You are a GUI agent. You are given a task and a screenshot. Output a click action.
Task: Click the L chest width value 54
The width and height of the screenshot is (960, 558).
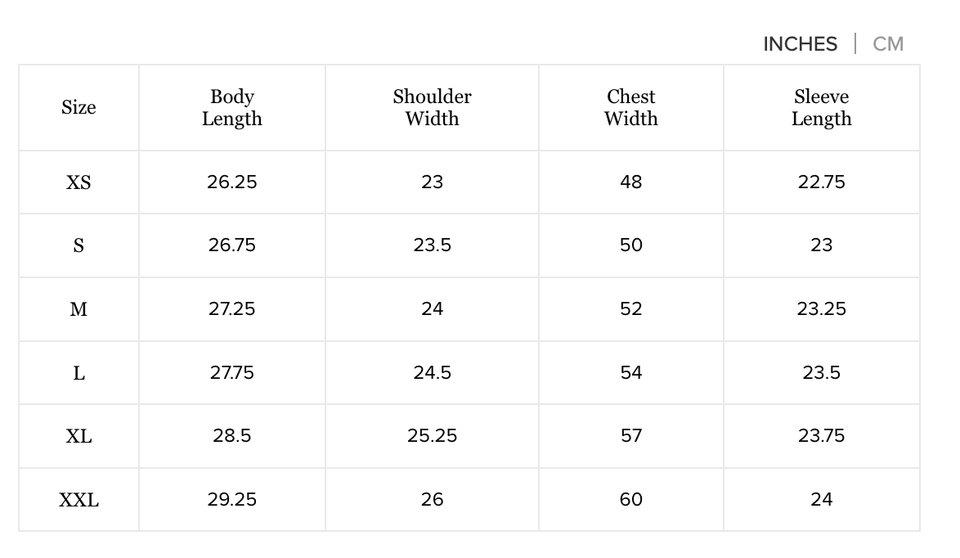click(x=631, y=373)
